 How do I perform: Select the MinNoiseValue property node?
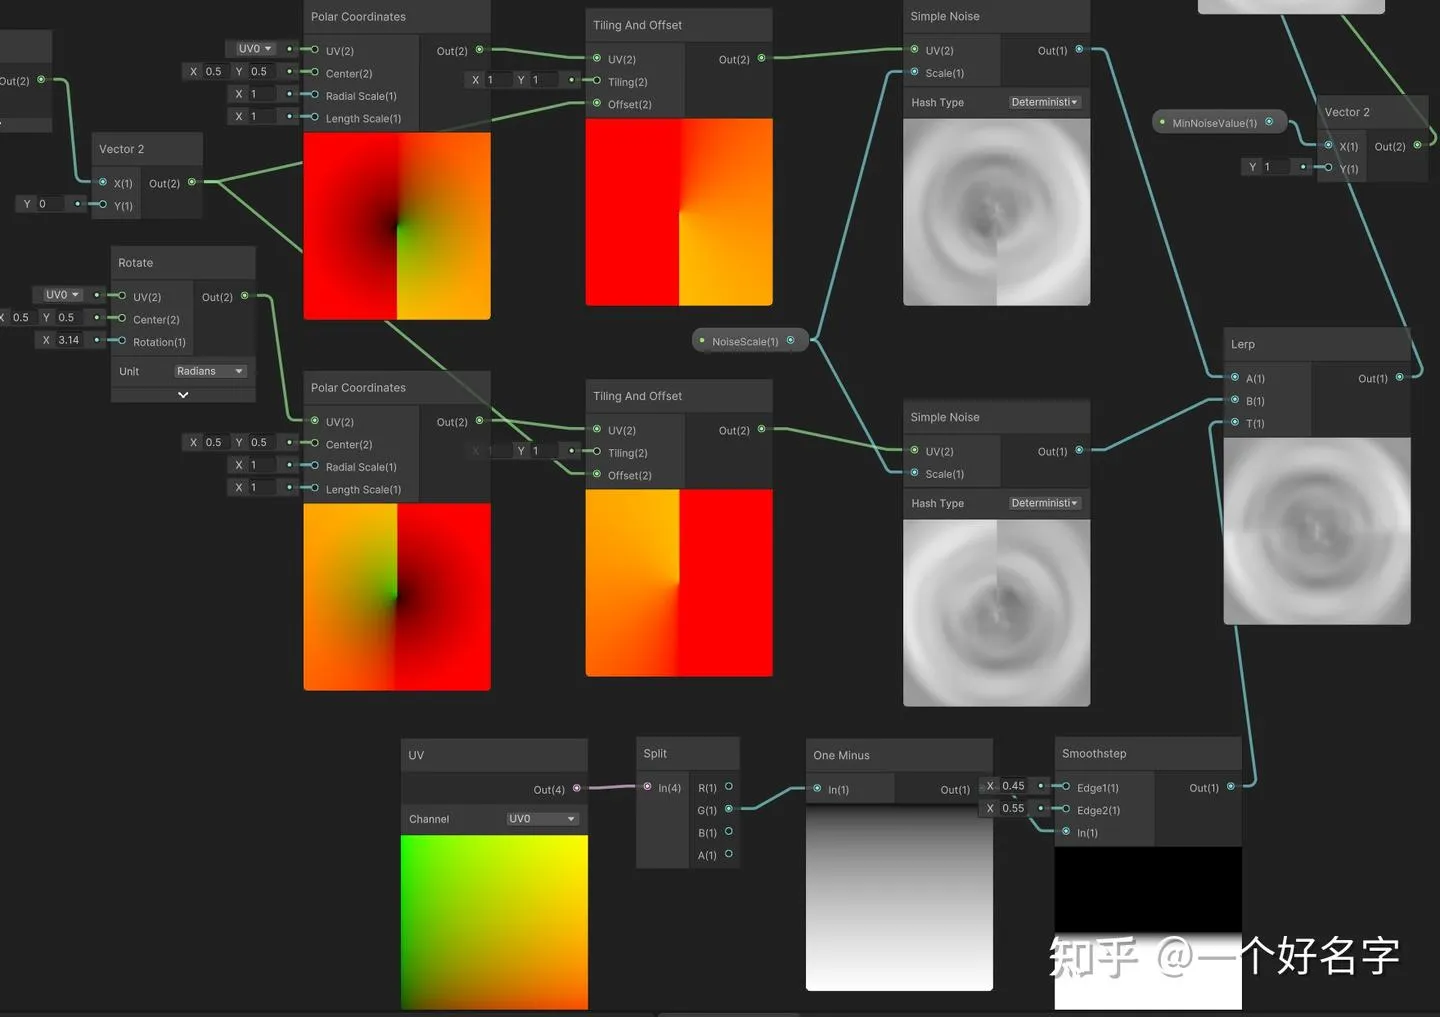(1214, 123)
